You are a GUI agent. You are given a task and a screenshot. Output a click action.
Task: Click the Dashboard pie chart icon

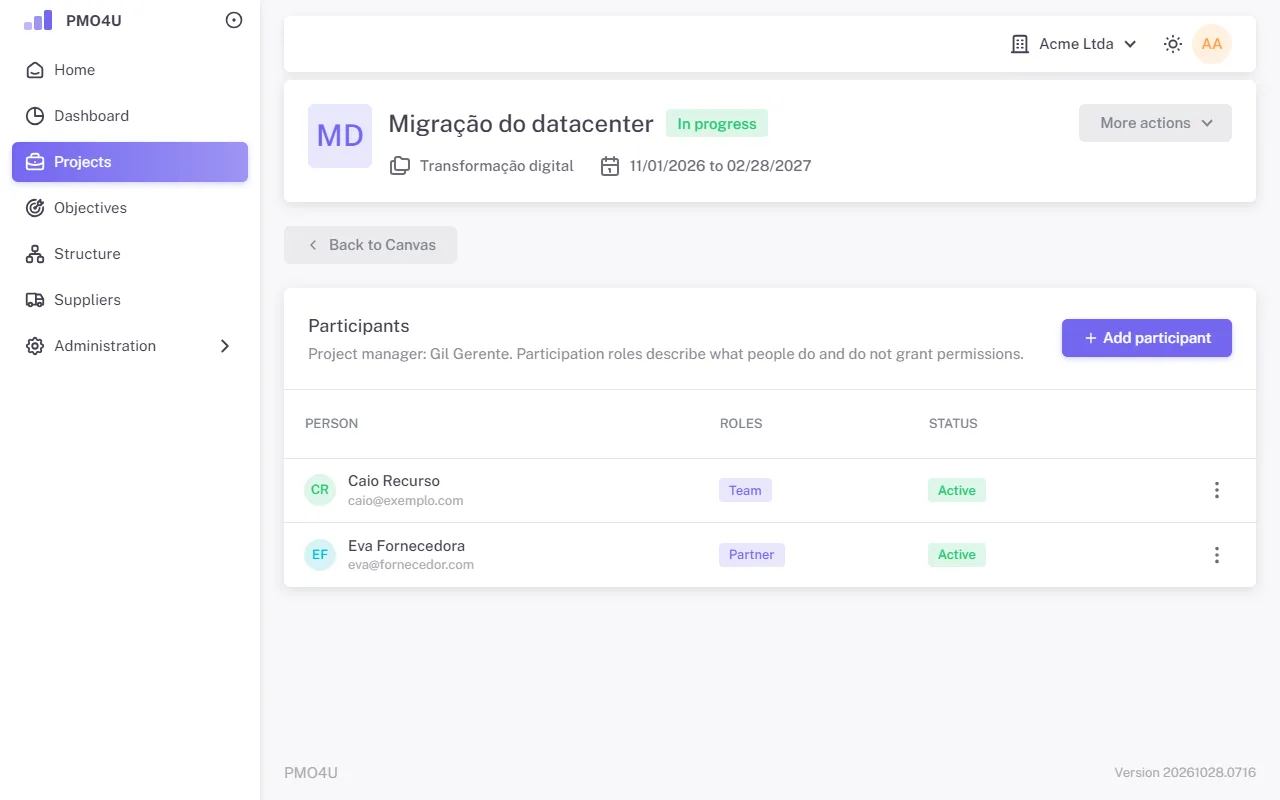click(35, 116)
